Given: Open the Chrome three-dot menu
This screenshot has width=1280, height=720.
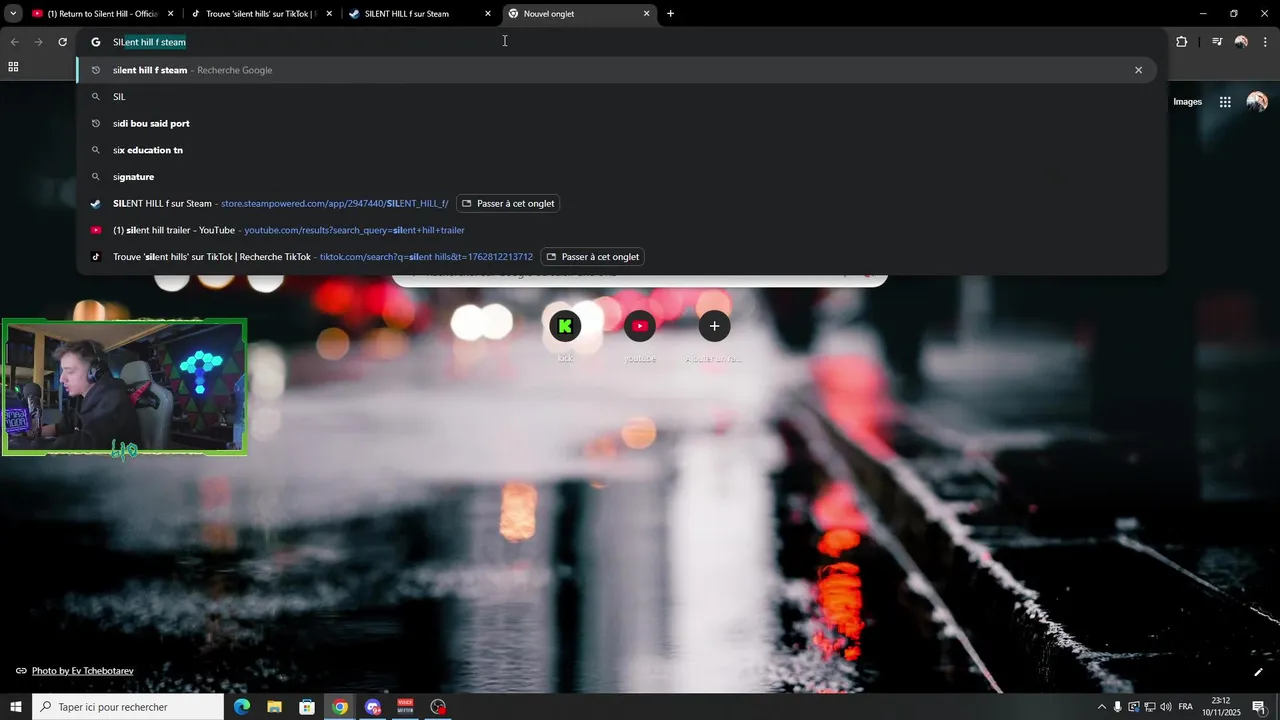Looking at the screenshot, I should click(1266, 42).
